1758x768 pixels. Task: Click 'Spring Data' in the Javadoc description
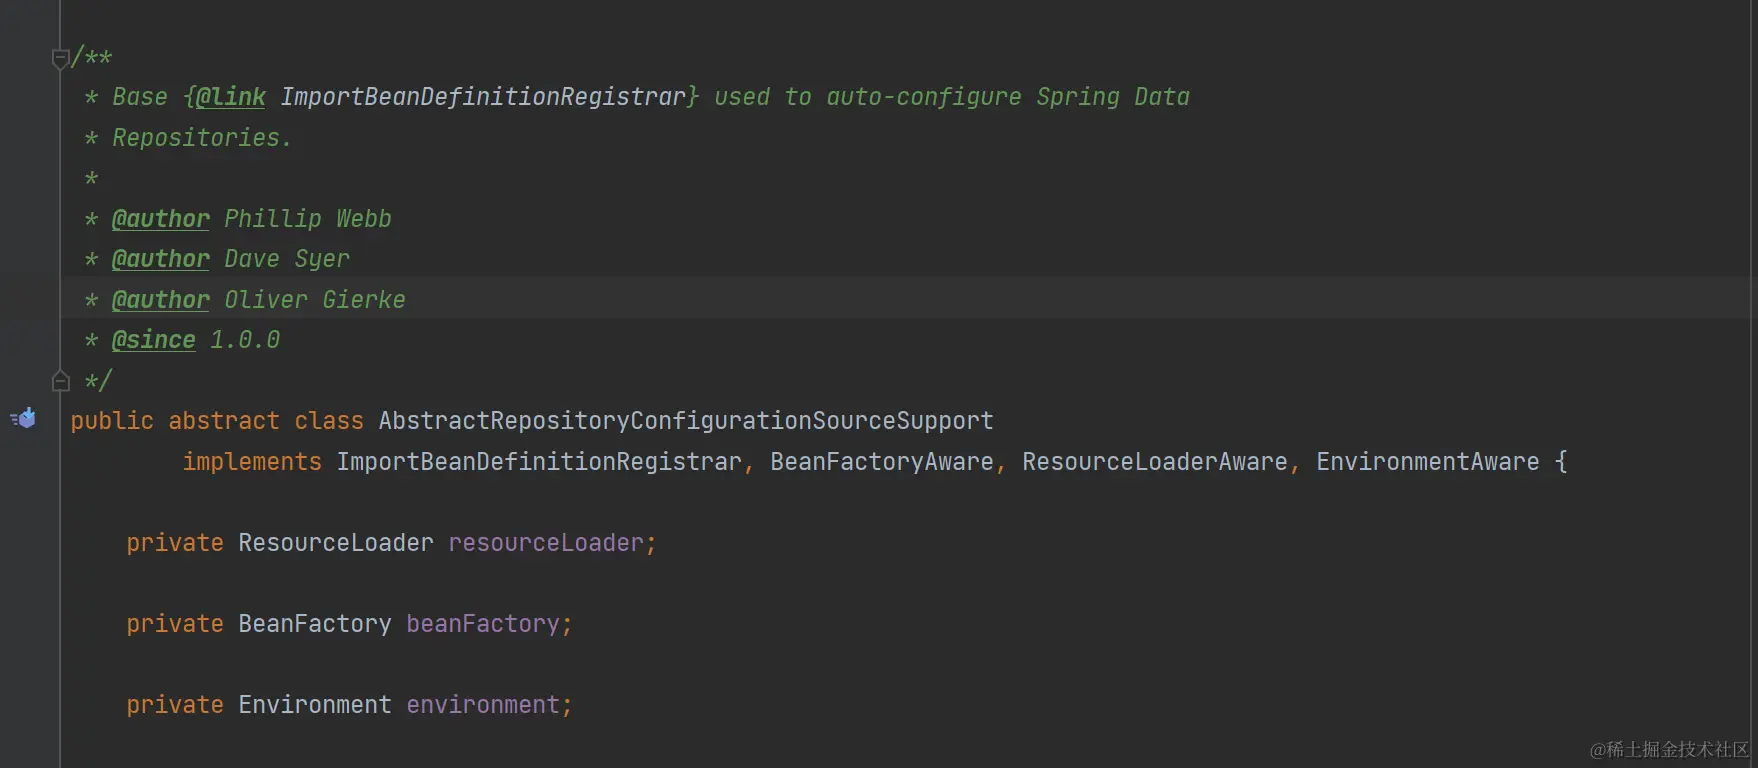click(x=1113, y=97)
